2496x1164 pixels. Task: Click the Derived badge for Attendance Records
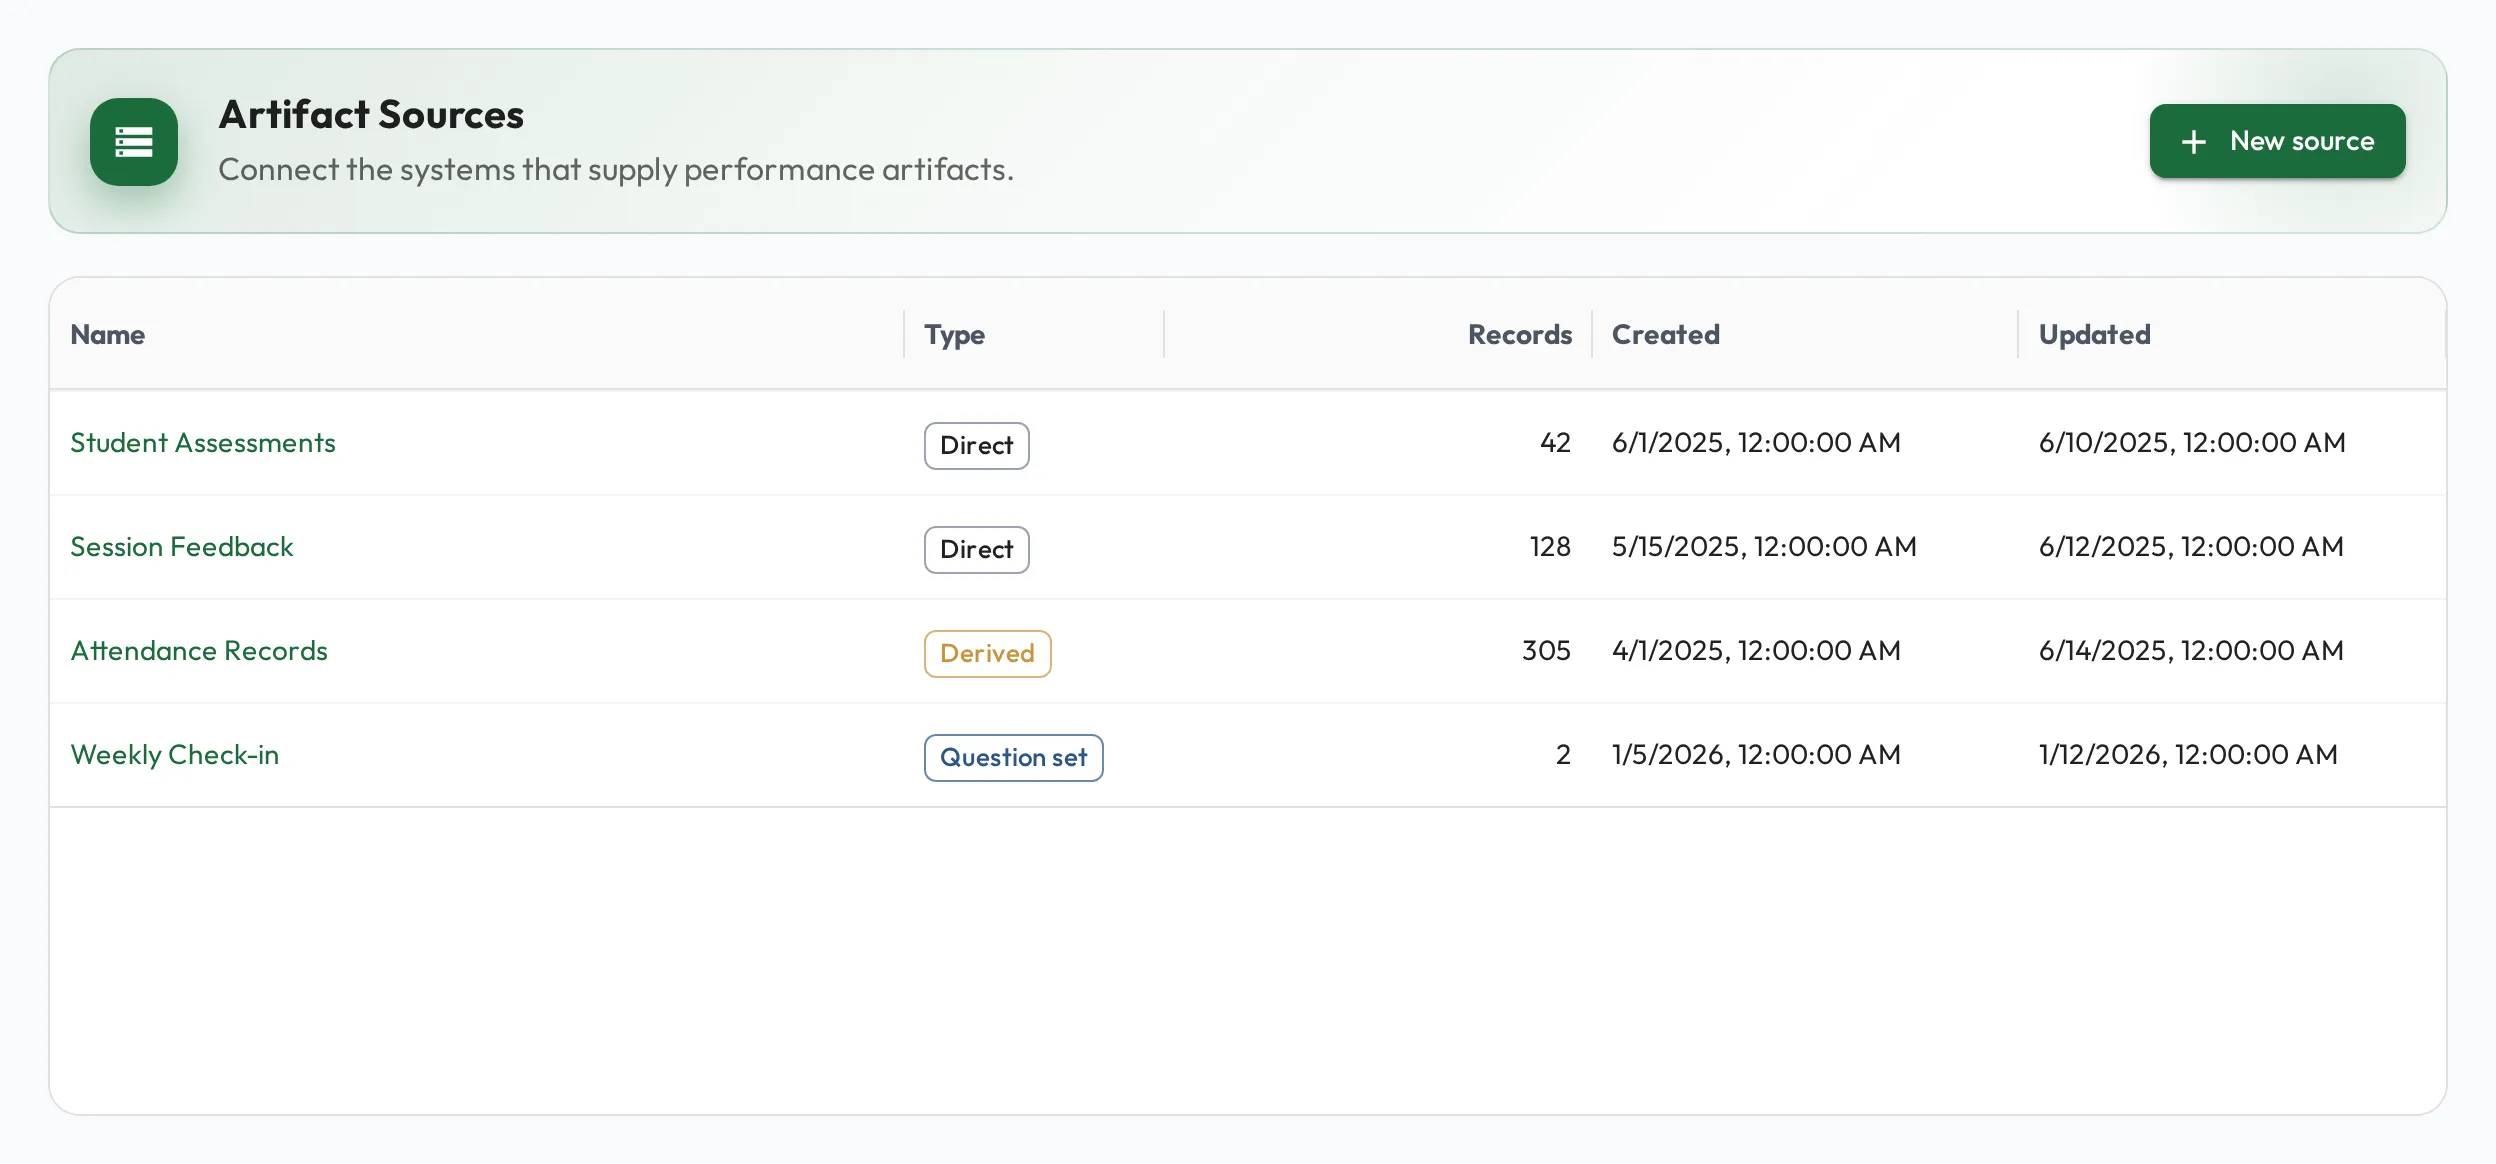pyautogui.click(x=988, y=654)
